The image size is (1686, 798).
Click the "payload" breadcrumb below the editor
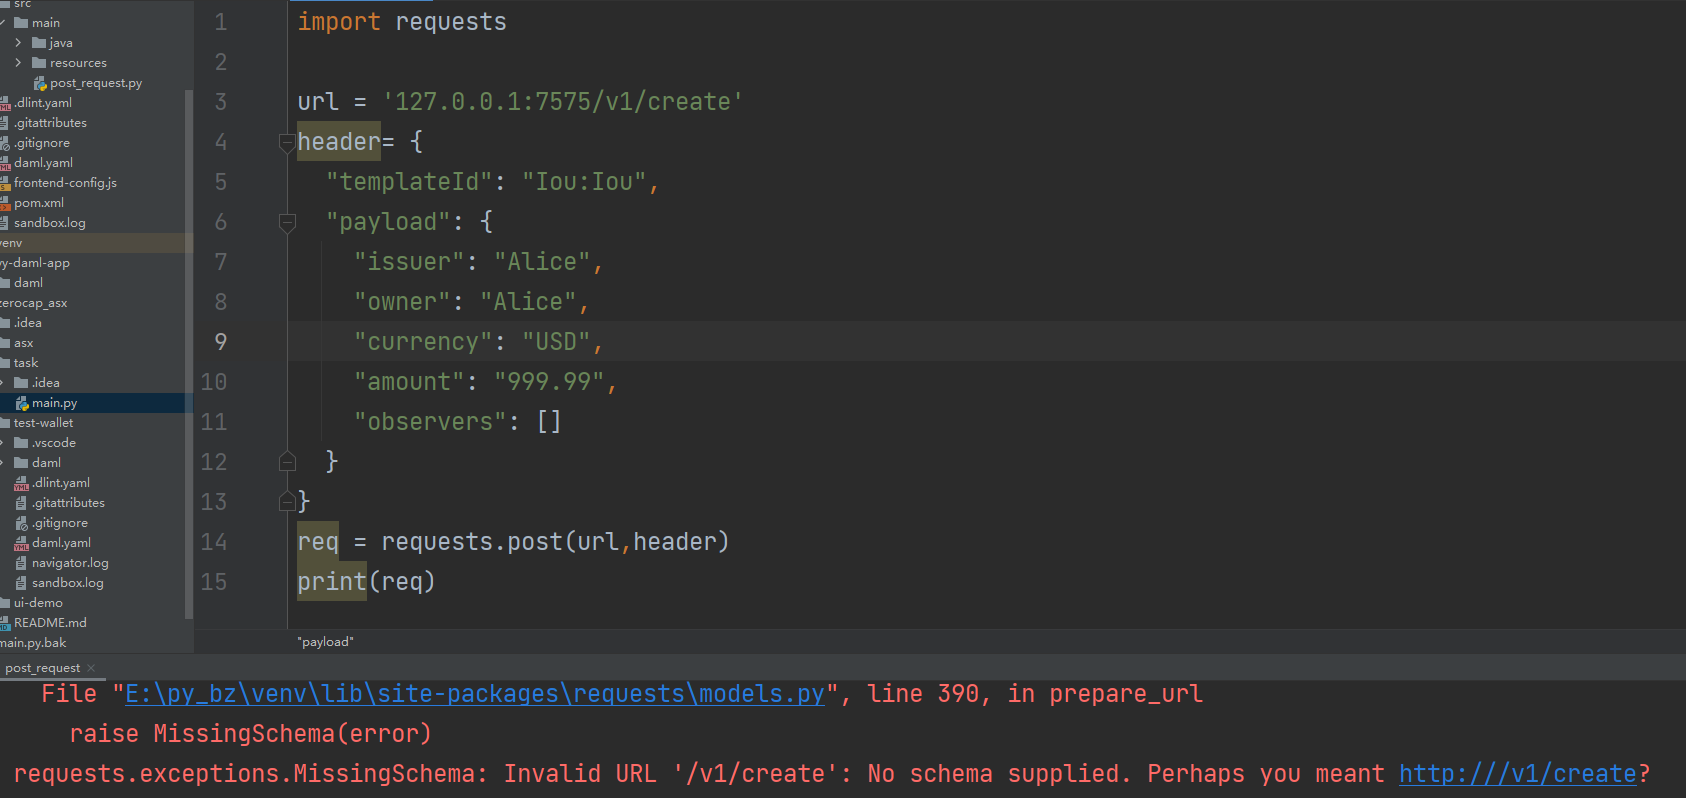(325, 642)
